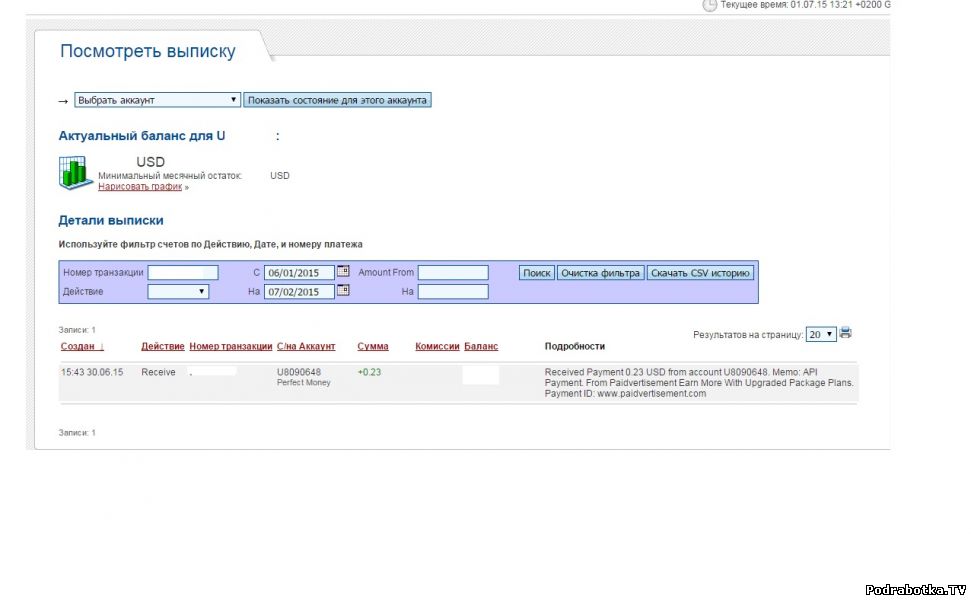Sort by the 'Баланс' column header
This screenshot has height=600, width=971.
pos(481,347)
